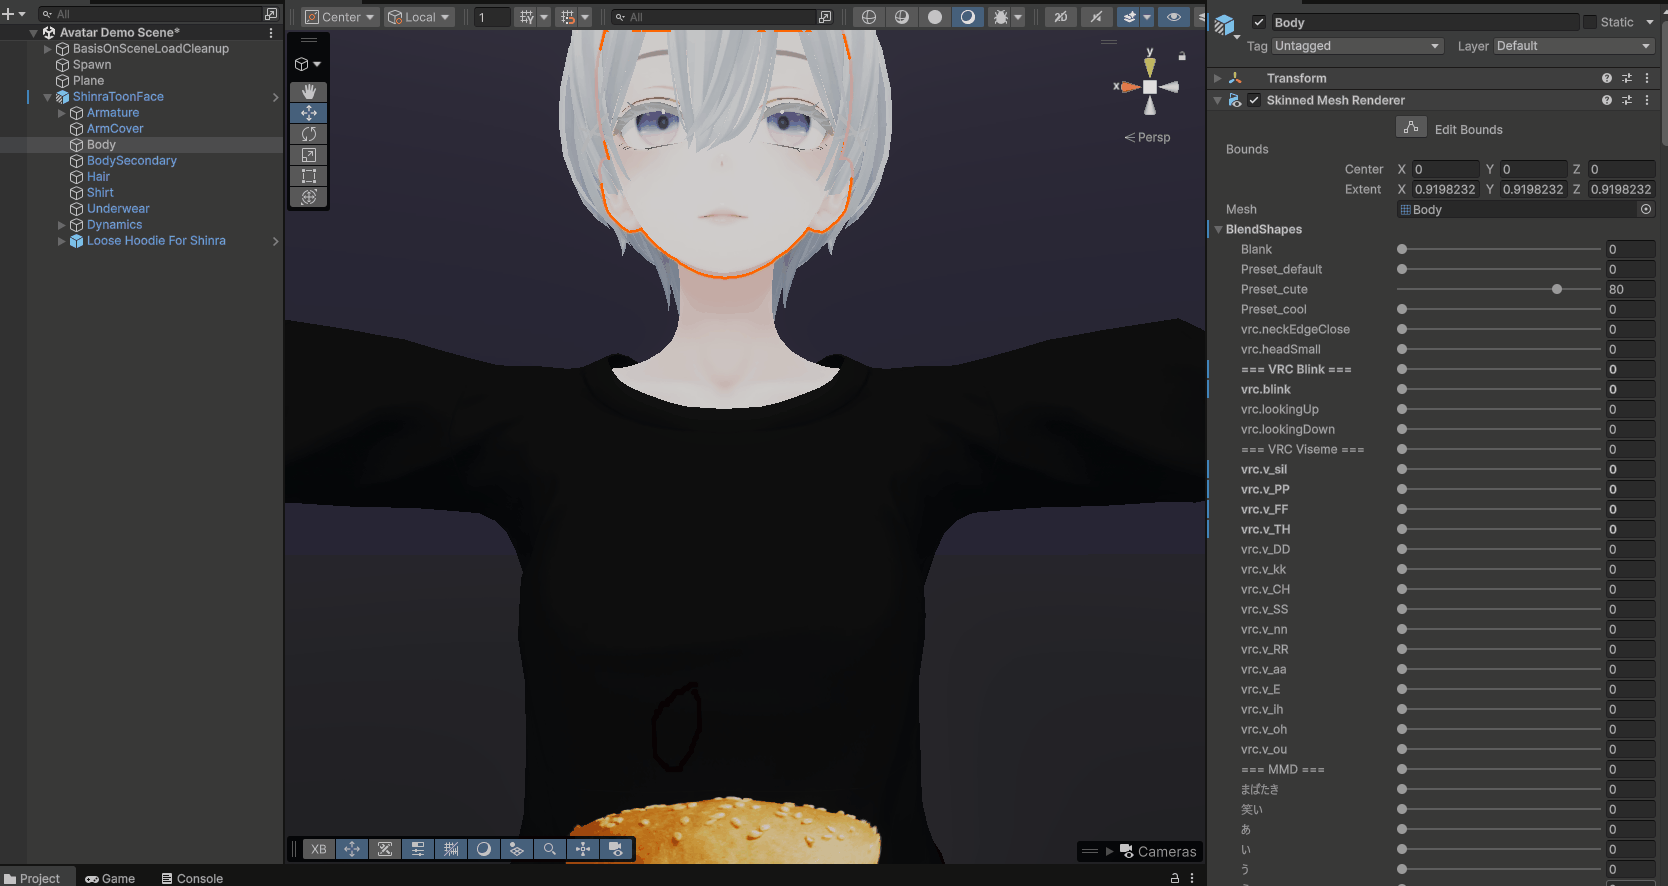Disable the Skinned Mesh Renderer checkbox

coord(1254,100)
